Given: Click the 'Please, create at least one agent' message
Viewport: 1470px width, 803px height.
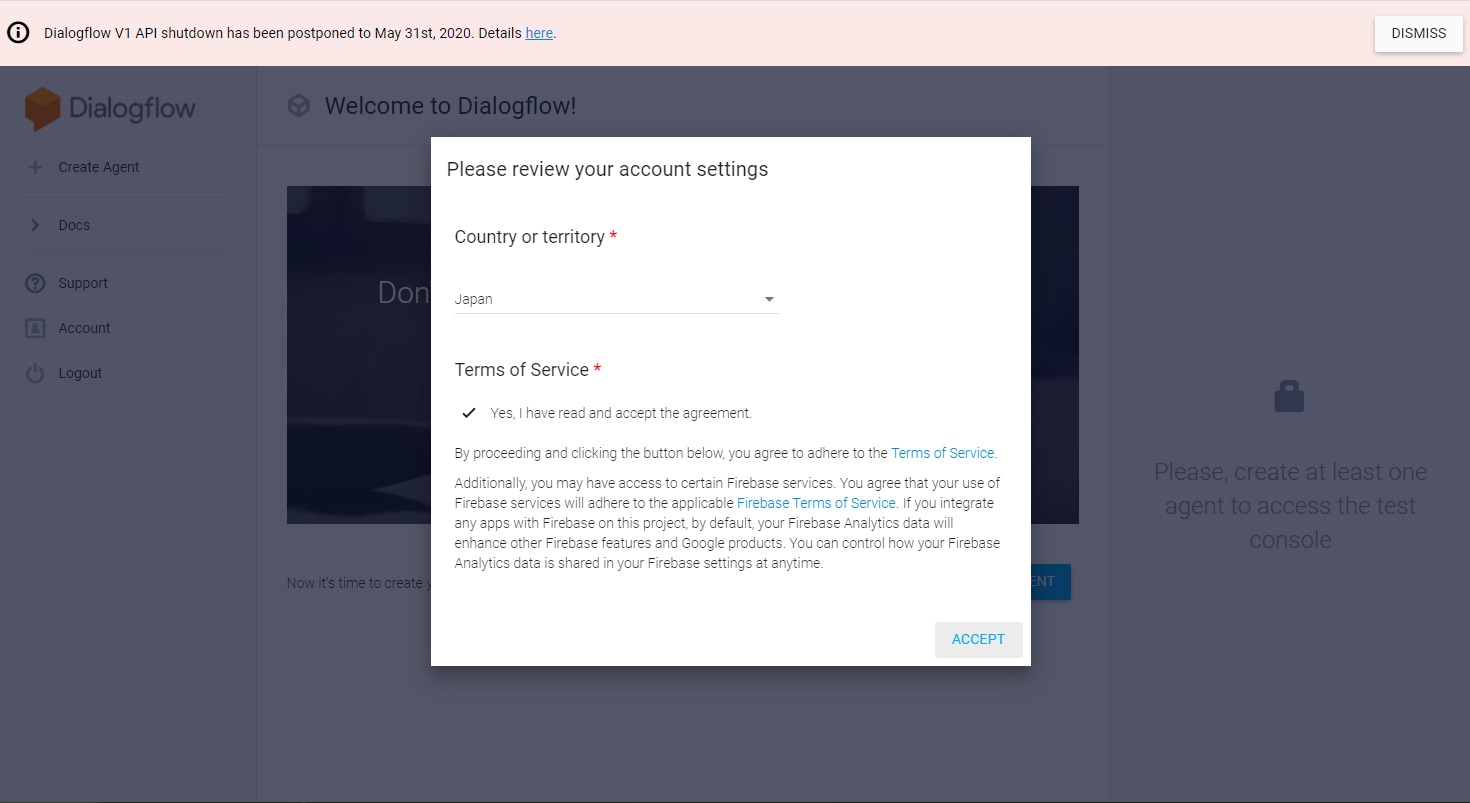Looking at the screenshot, I should point(1290,506).
